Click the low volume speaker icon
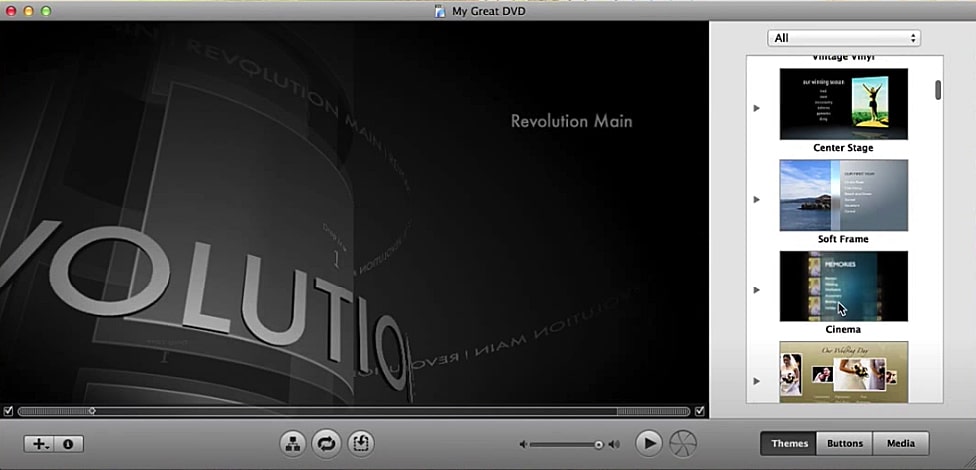The height and width of the screenshot is (470, 976). [522, 444]
